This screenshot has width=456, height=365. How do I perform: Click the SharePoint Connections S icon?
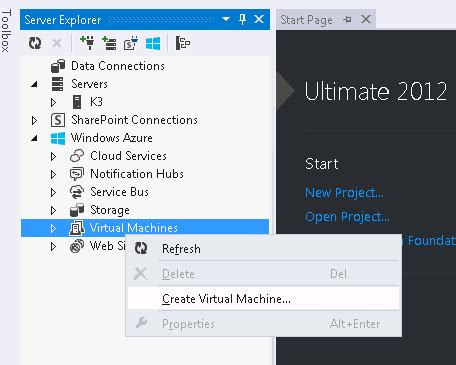pos(58,120)
